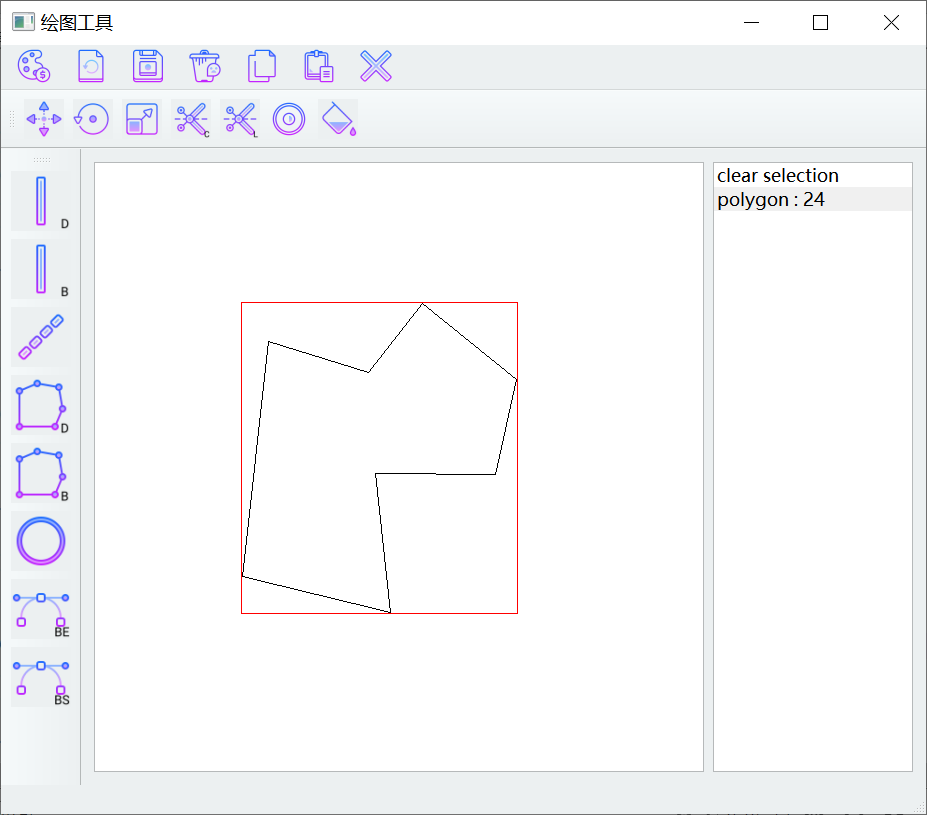Screen dimensions: 927x815
Task: Choose the scissors clip tool marked C
Action: 191,119
